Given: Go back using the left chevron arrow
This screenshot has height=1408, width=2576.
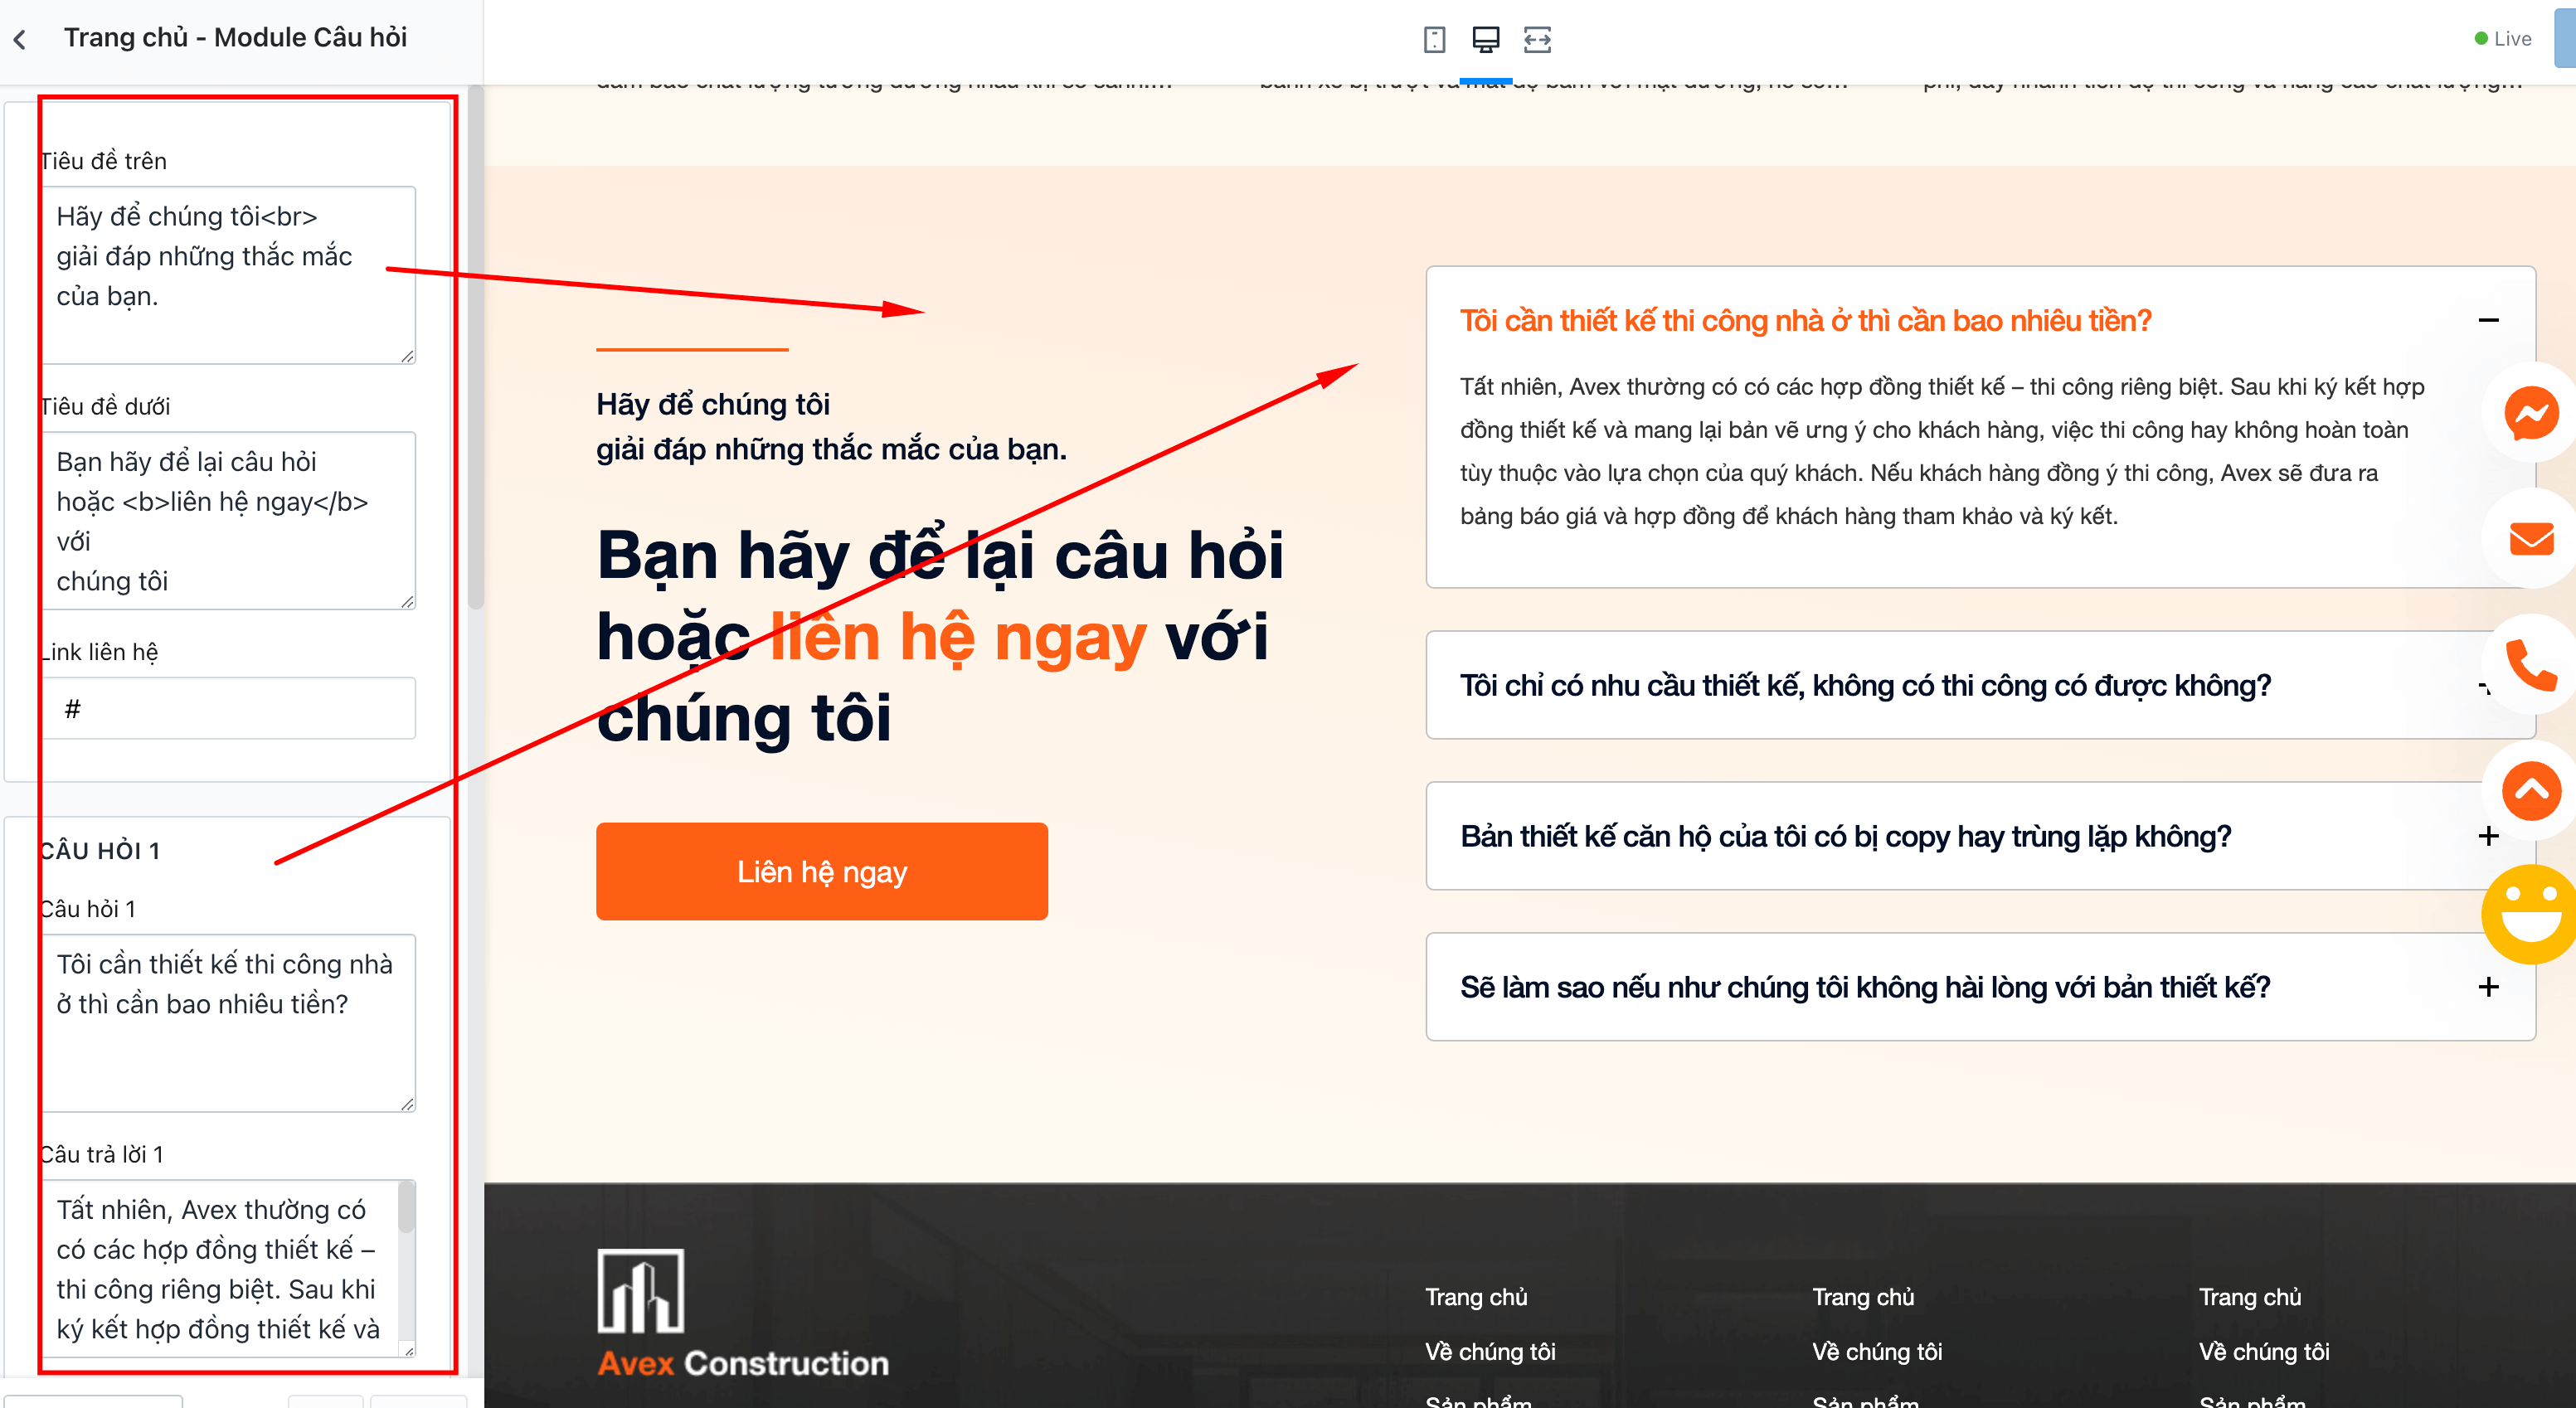Looking at the screenshot, I should pos(20,39).
